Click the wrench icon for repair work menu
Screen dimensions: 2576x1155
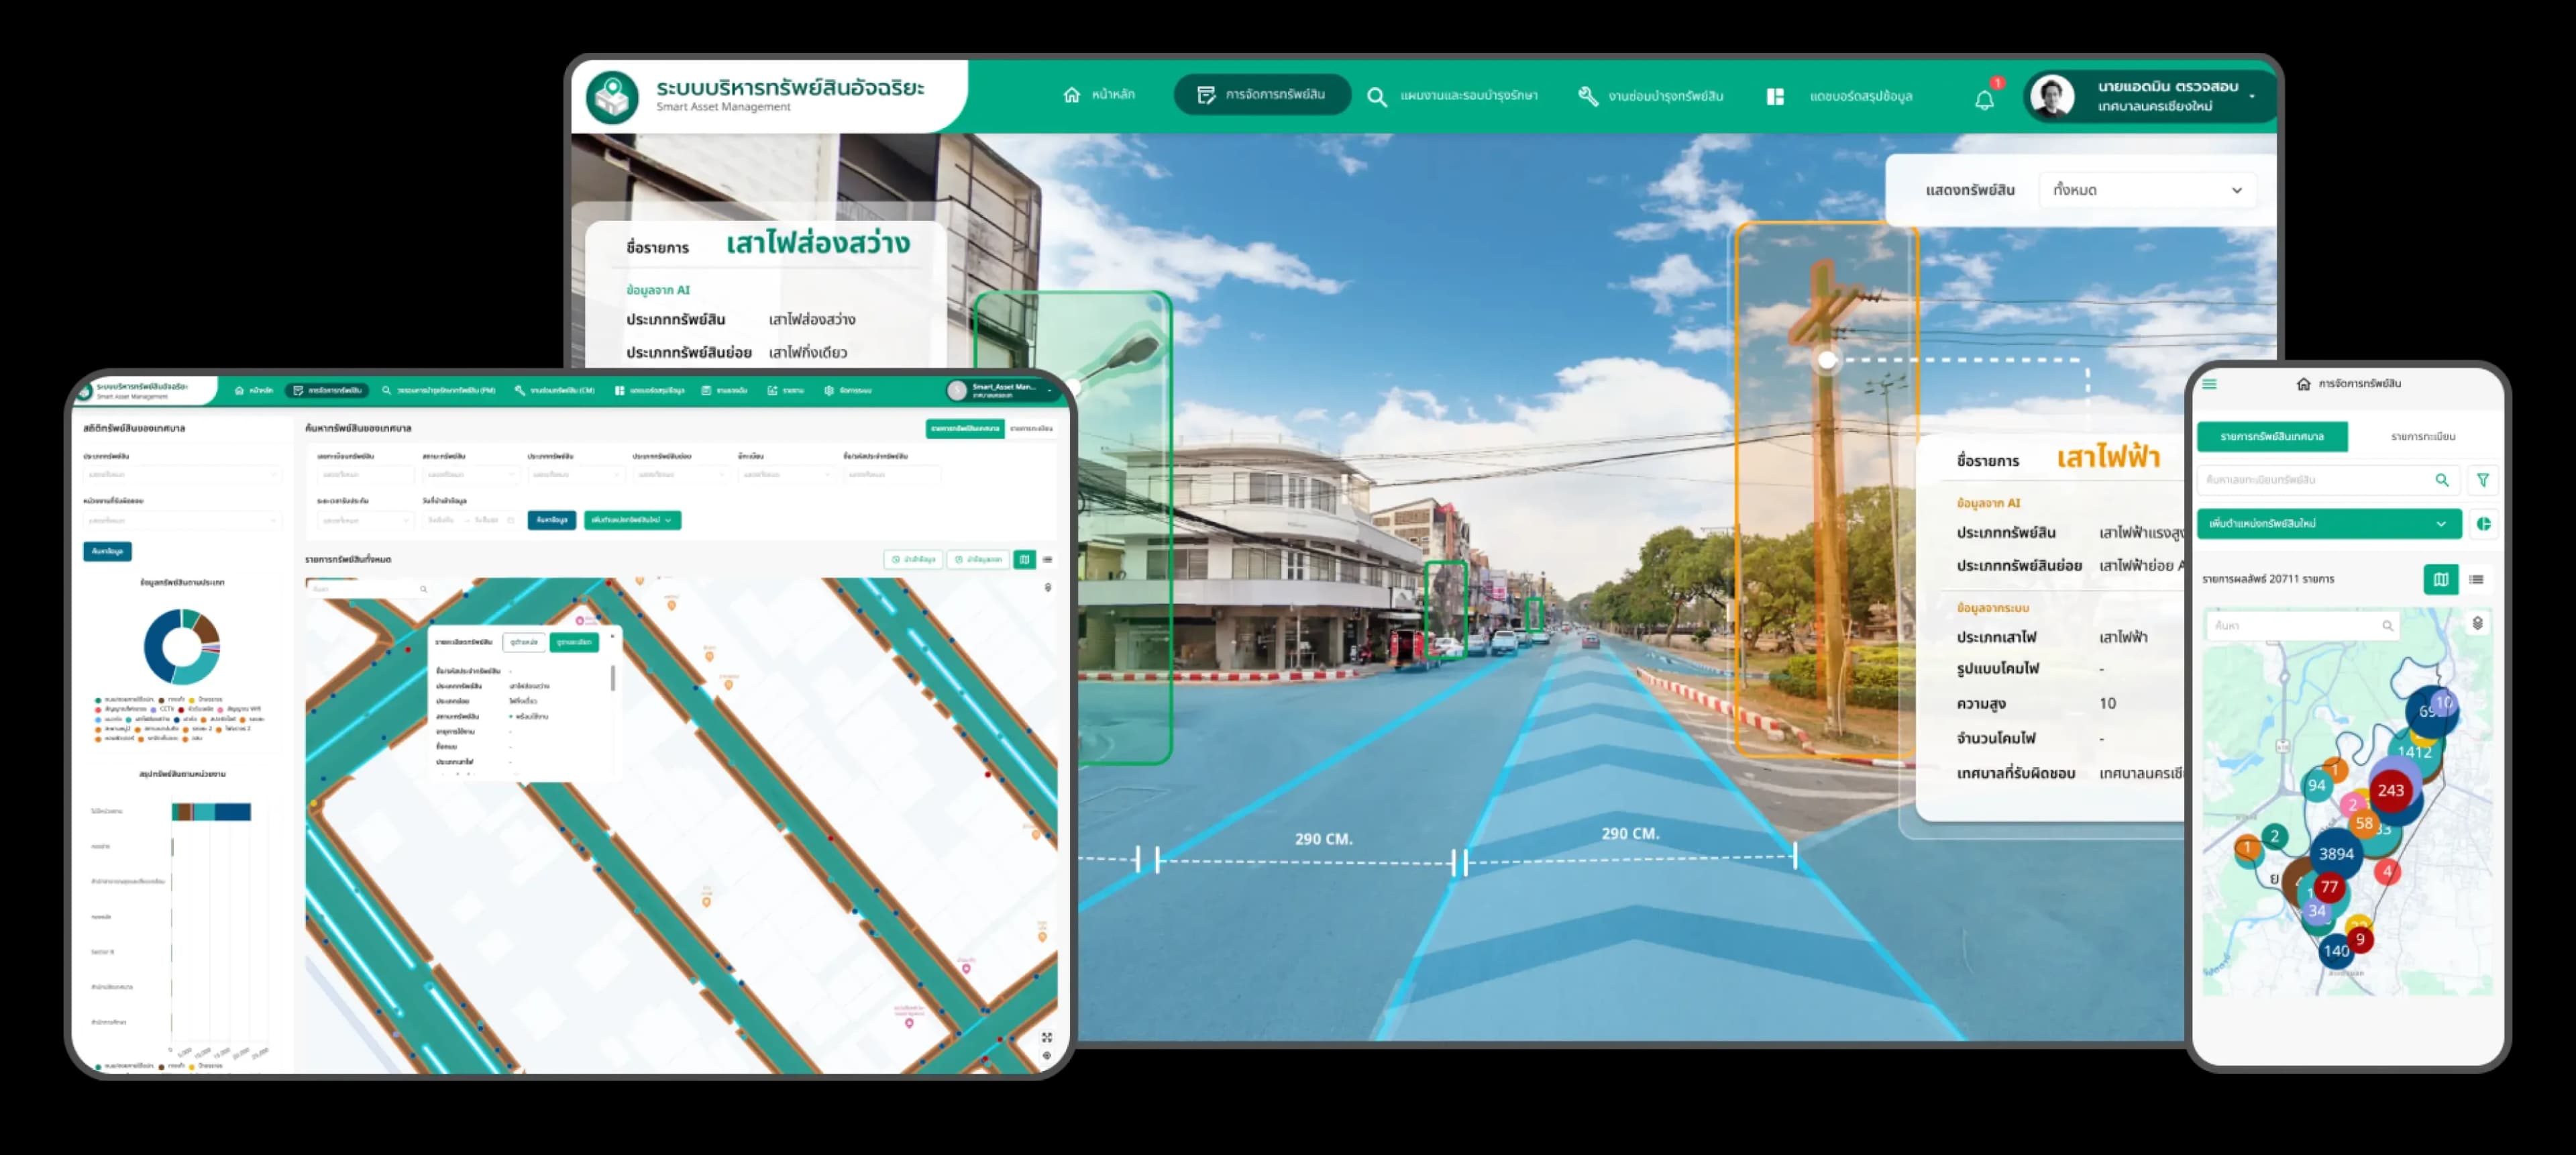1588,96
